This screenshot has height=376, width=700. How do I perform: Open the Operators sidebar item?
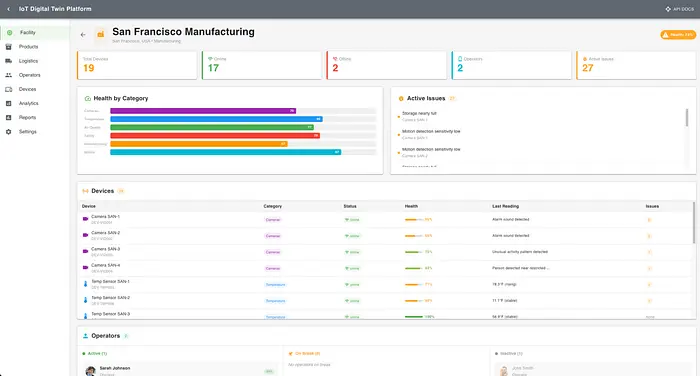pos(34,75)
